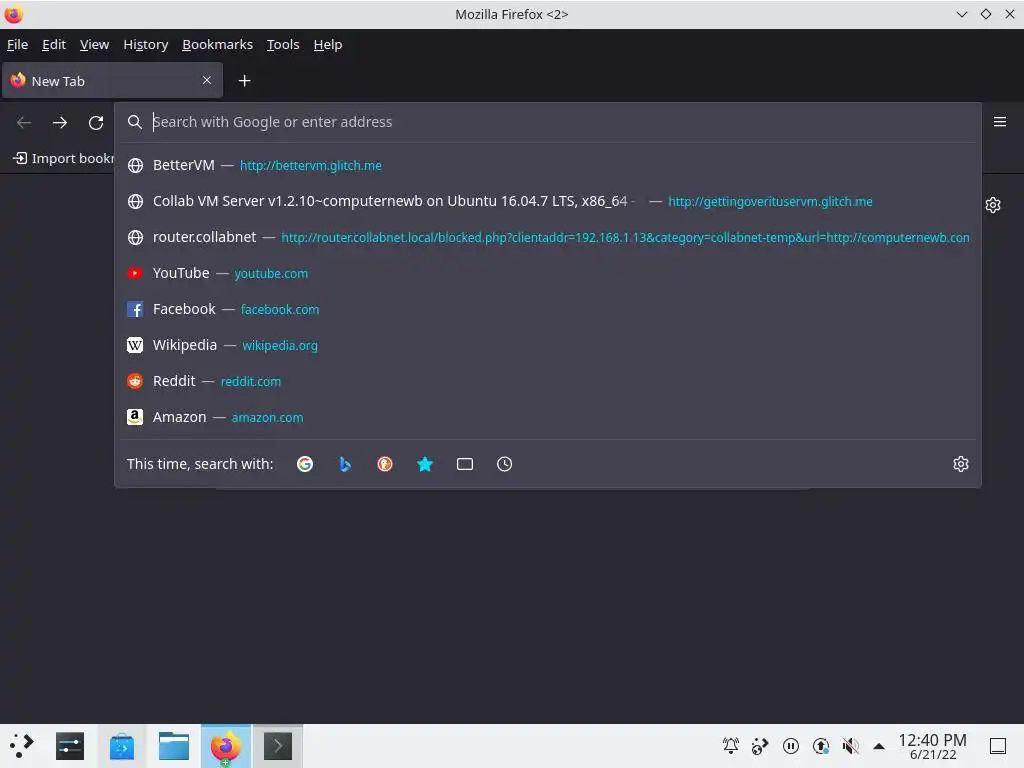Click the Reddit favicon in suggestions

click(135, 381)
